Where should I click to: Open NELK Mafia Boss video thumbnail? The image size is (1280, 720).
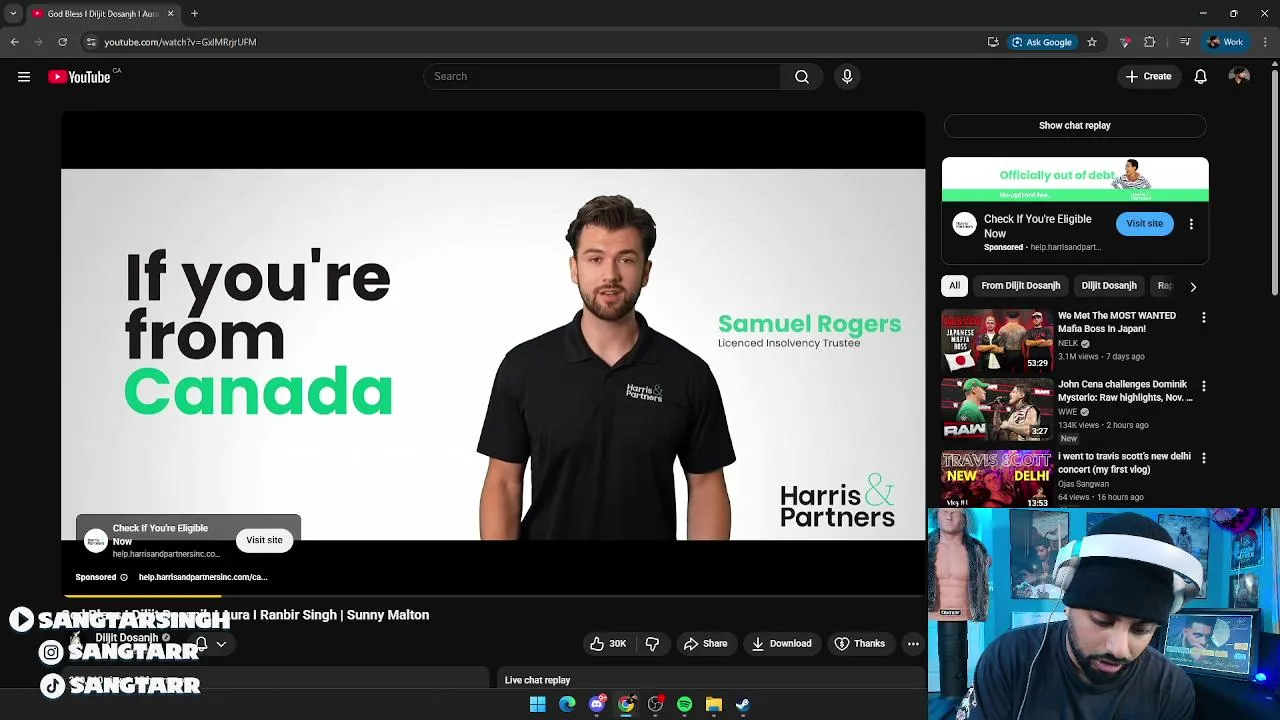pyautogui.click(x=996, y=340)
